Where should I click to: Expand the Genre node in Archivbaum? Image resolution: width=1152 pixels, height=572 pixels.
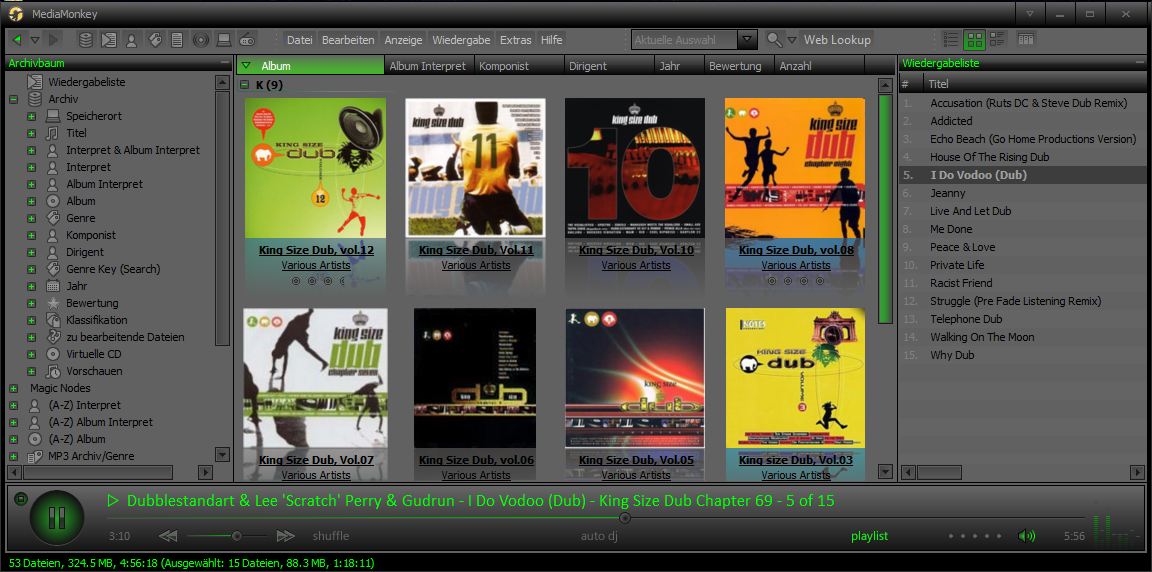pos(31,218)
